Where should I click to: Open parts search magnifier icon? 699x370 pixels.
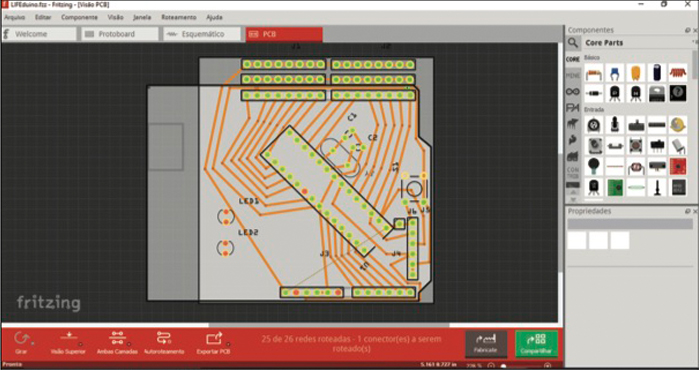tap(573, 43)
